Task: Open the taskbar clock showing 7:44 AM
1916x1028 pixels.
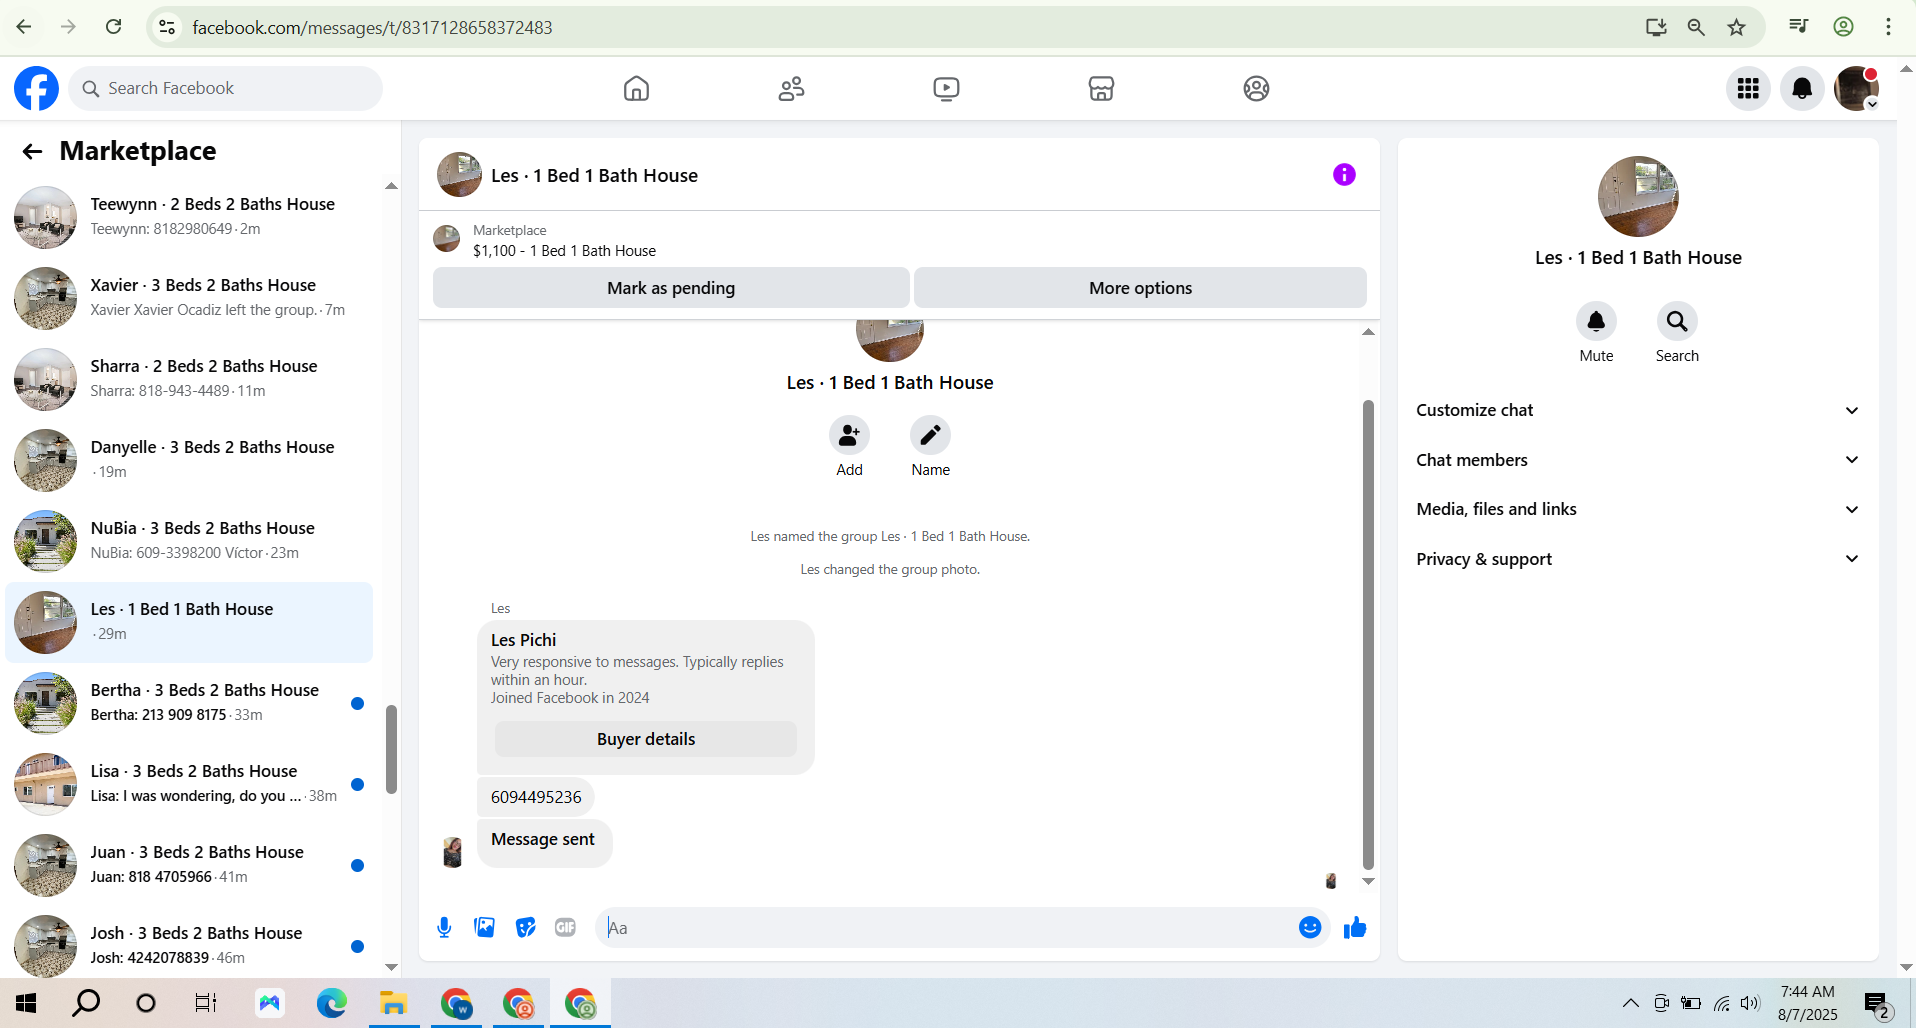Action: (1808, 1003)
